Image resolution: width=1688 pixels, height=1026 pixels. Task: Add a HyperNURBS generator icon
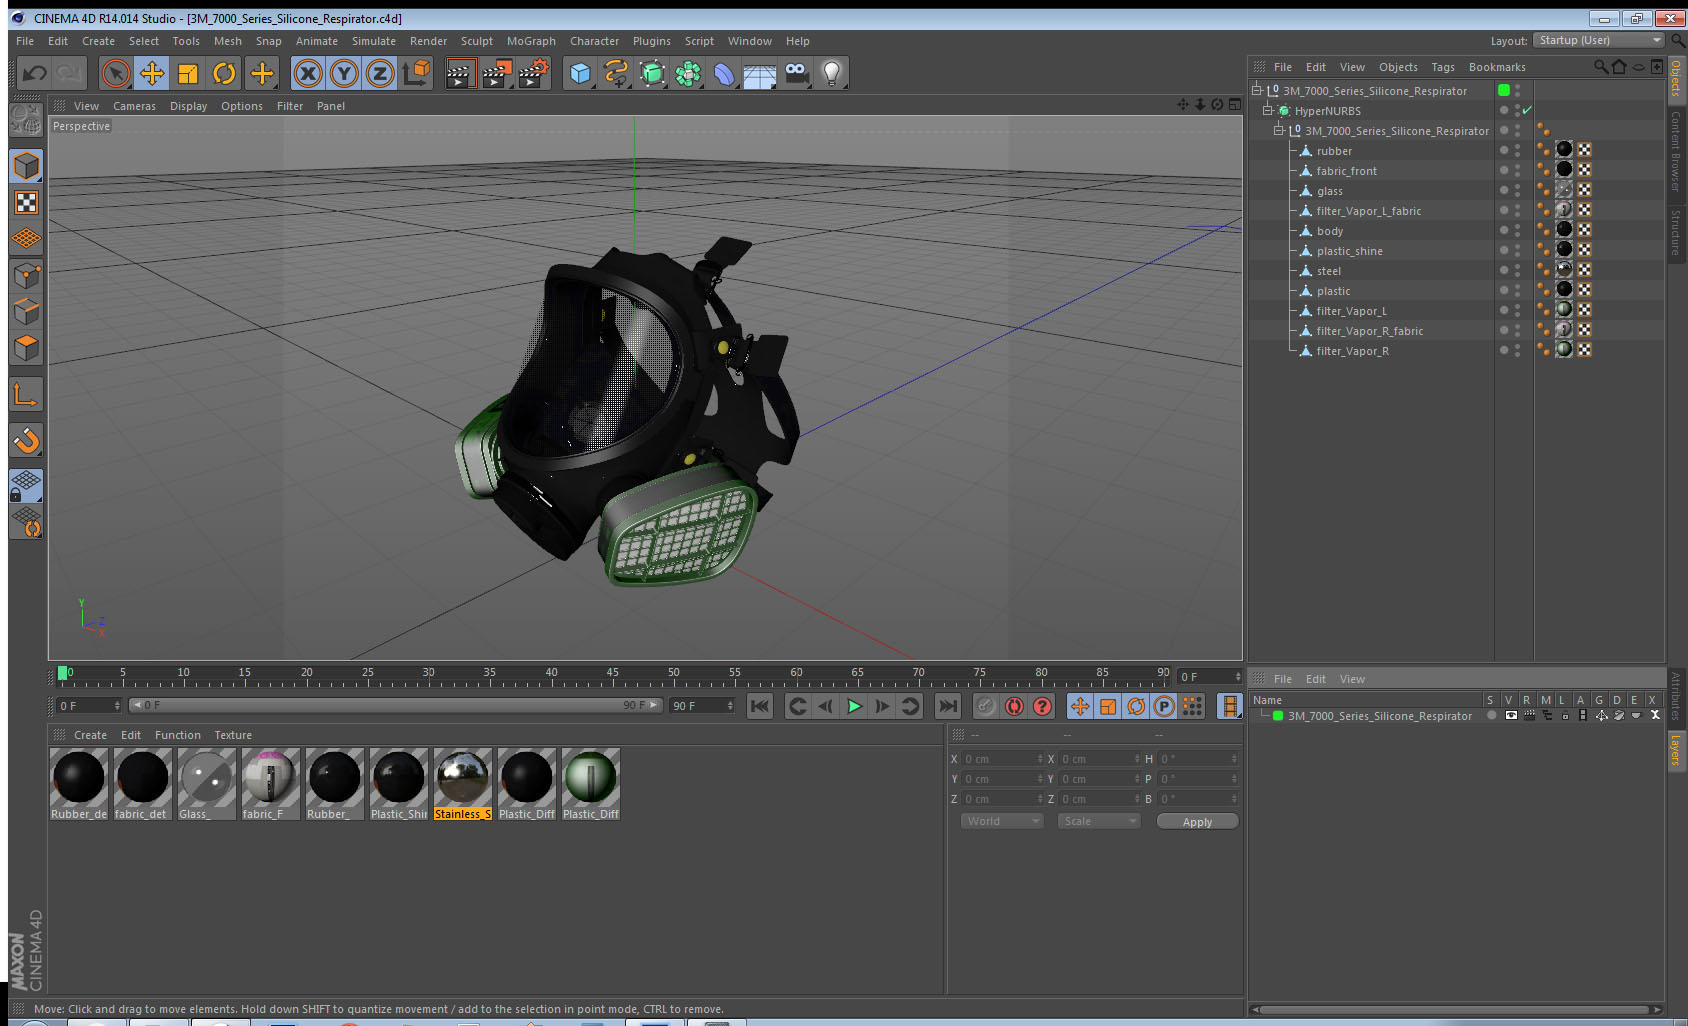(x=653, y=73)
